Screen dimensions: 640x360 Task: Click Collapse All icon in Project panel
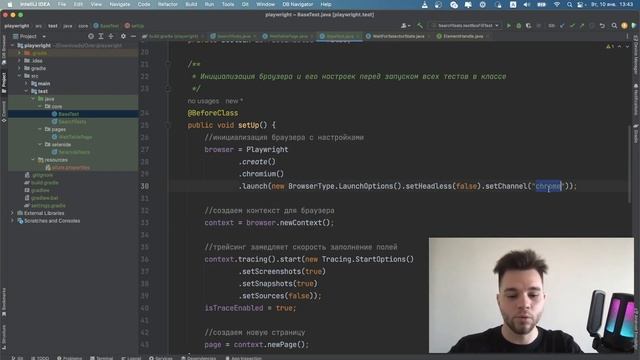point(111,36)
